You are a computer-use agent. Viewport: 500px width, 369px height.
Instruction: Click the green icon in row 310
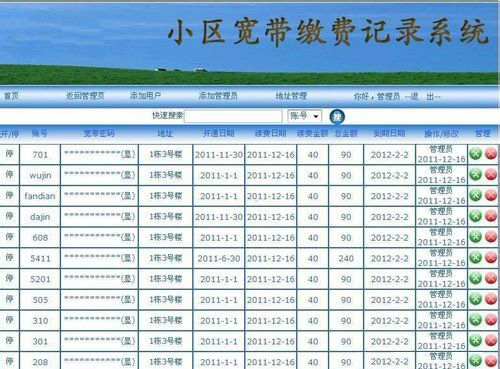point(475,319)
